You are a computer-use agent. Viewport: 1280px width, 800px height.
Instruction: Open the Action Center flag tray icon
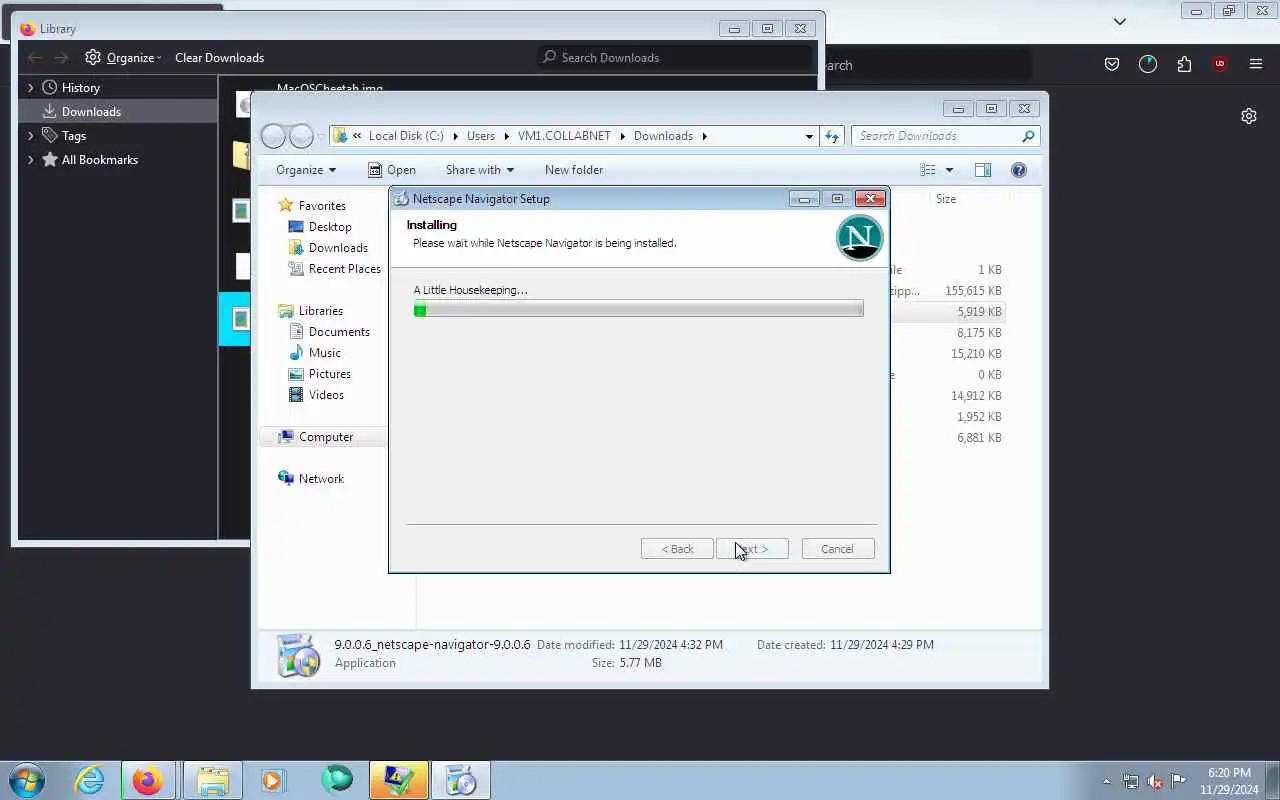click(1179, 781)
